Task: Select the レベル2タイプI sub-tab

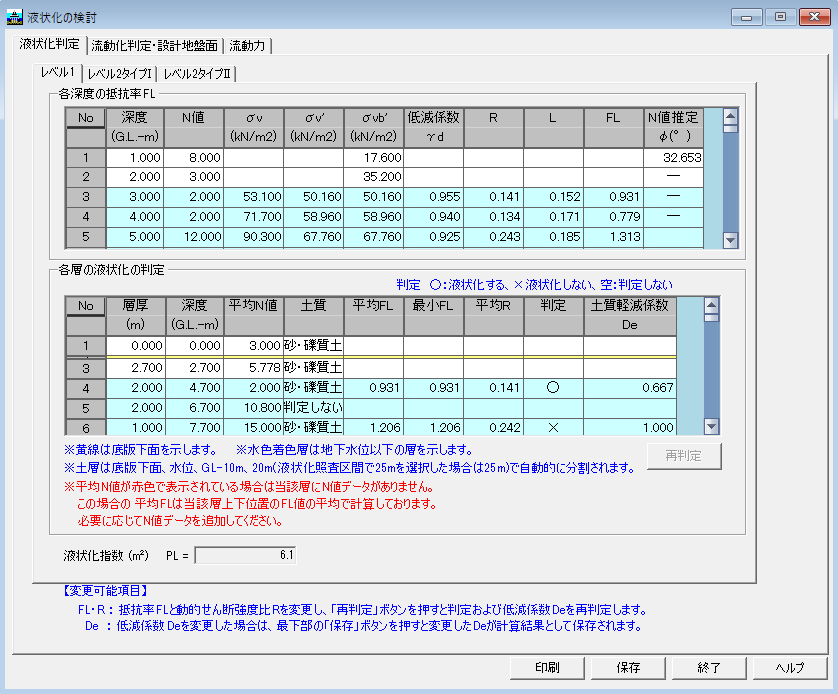Action: [x=119, y=74]
